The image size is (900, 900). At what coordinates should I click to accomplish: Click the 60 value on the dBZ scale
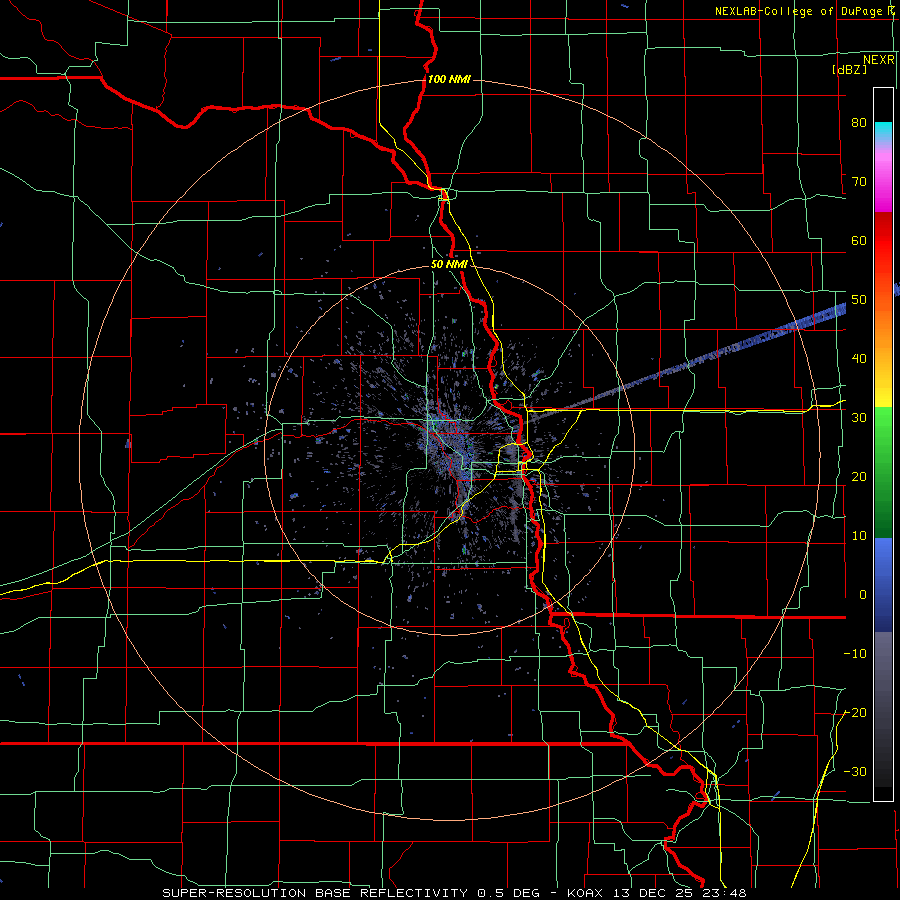point(859,240)
